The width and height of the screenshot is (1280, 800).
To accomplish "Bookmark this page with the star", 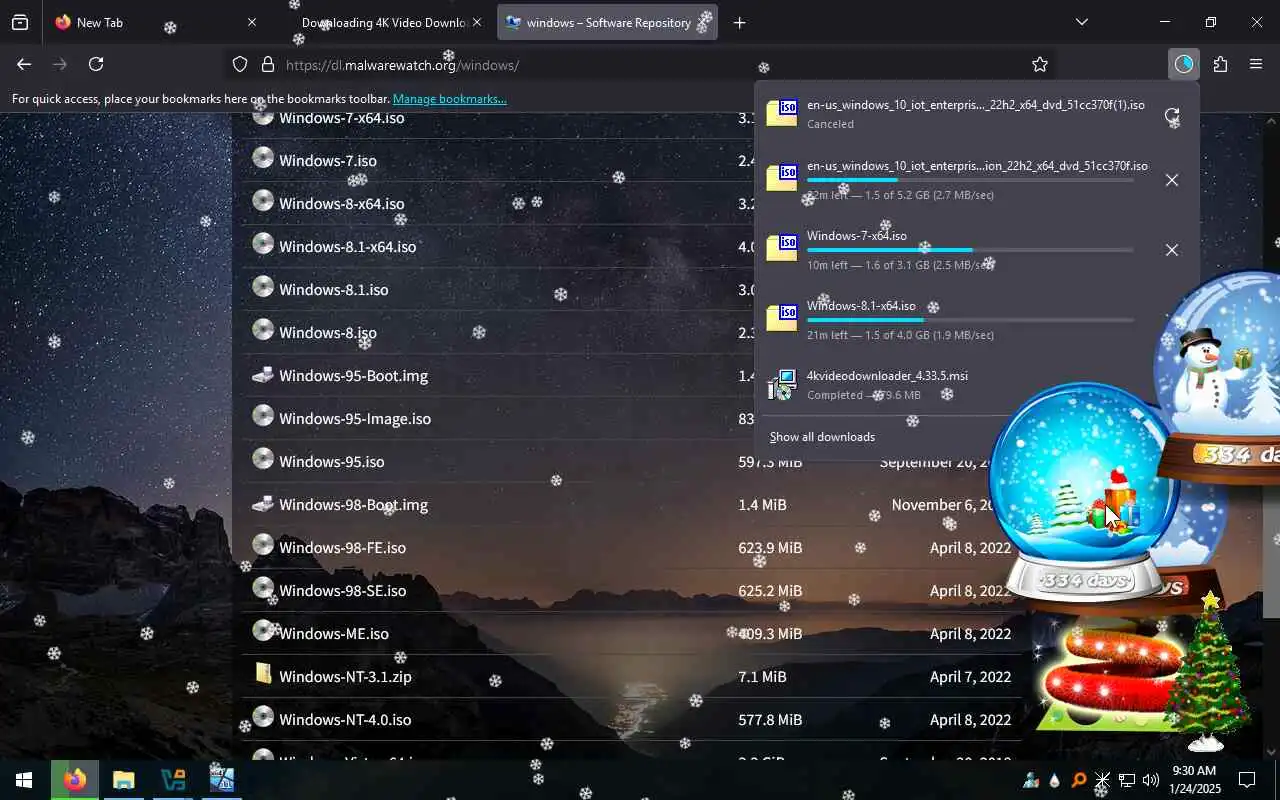I will point(1040,64).
